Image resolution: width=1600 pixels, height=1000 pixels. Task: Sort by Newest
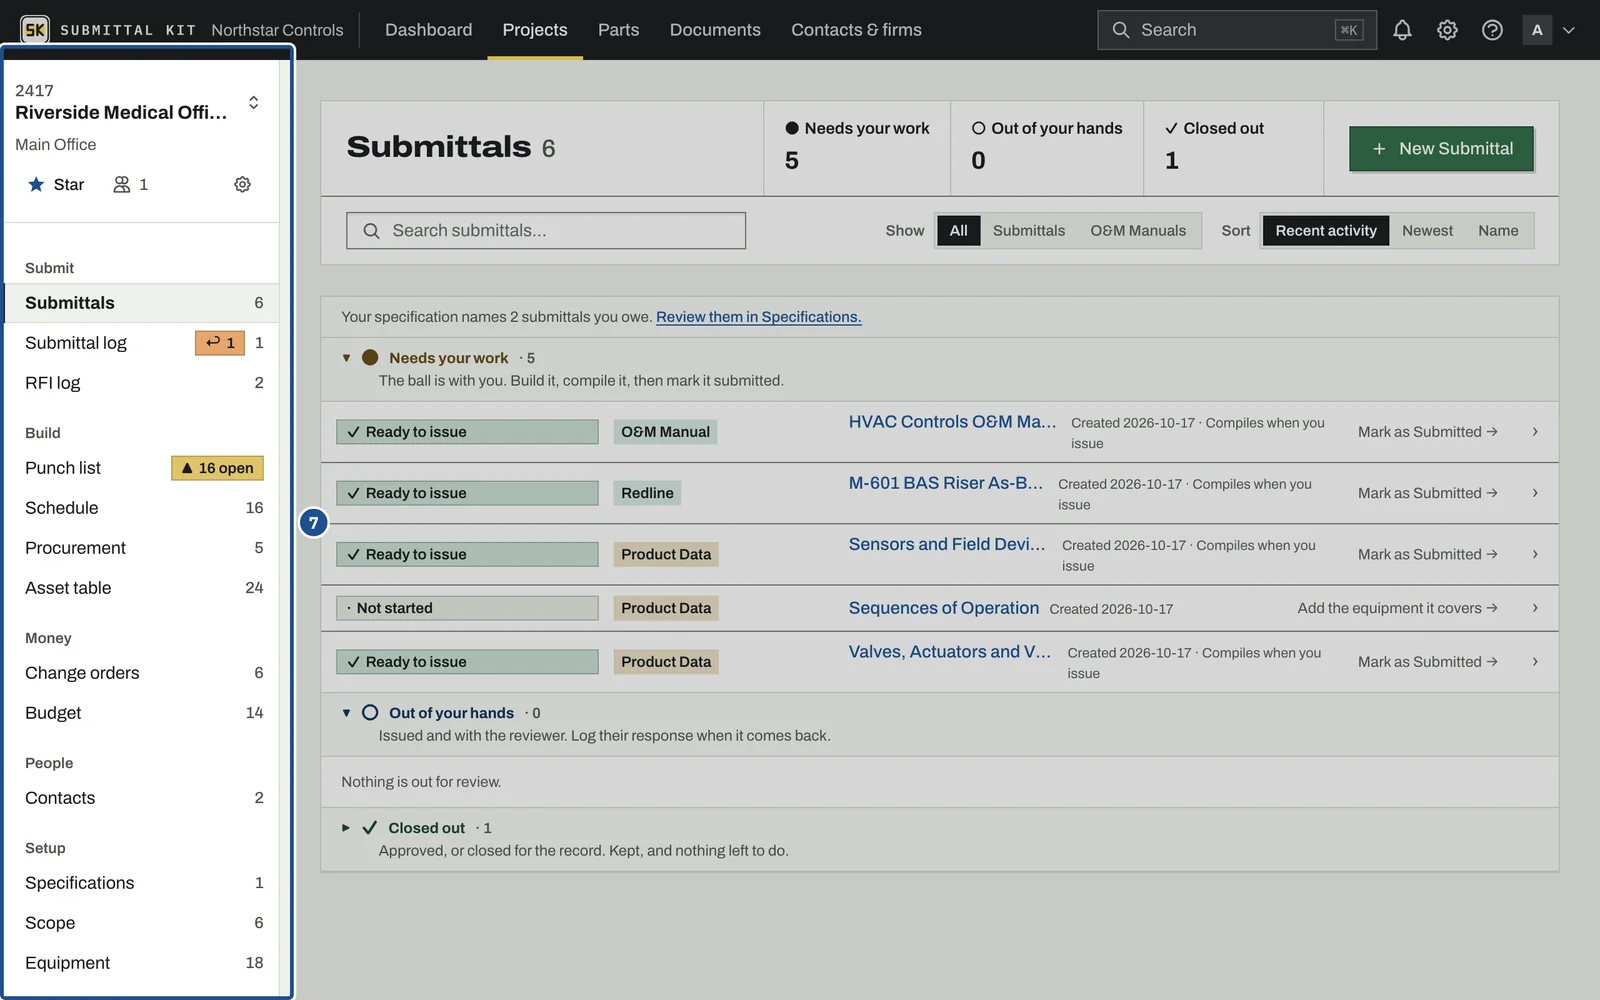tap(1427, 231)
